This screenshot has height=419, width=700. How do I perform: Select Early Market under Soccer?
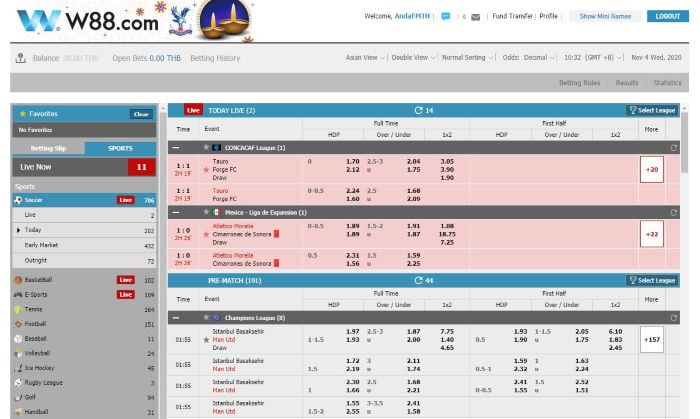pos(84,245)
